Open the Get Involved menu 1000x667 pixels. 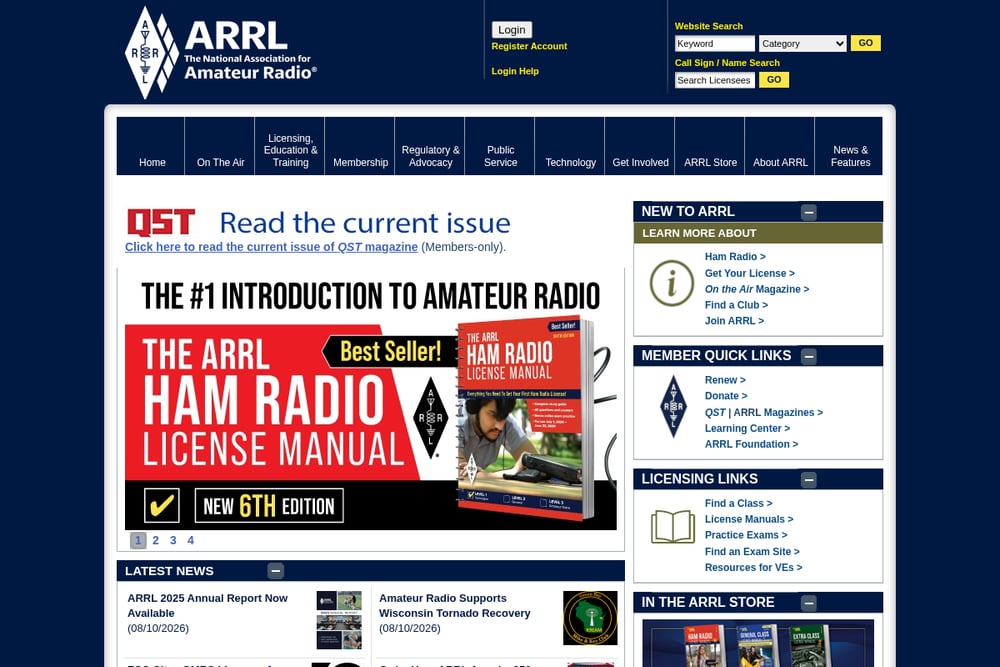coord(640,146)
